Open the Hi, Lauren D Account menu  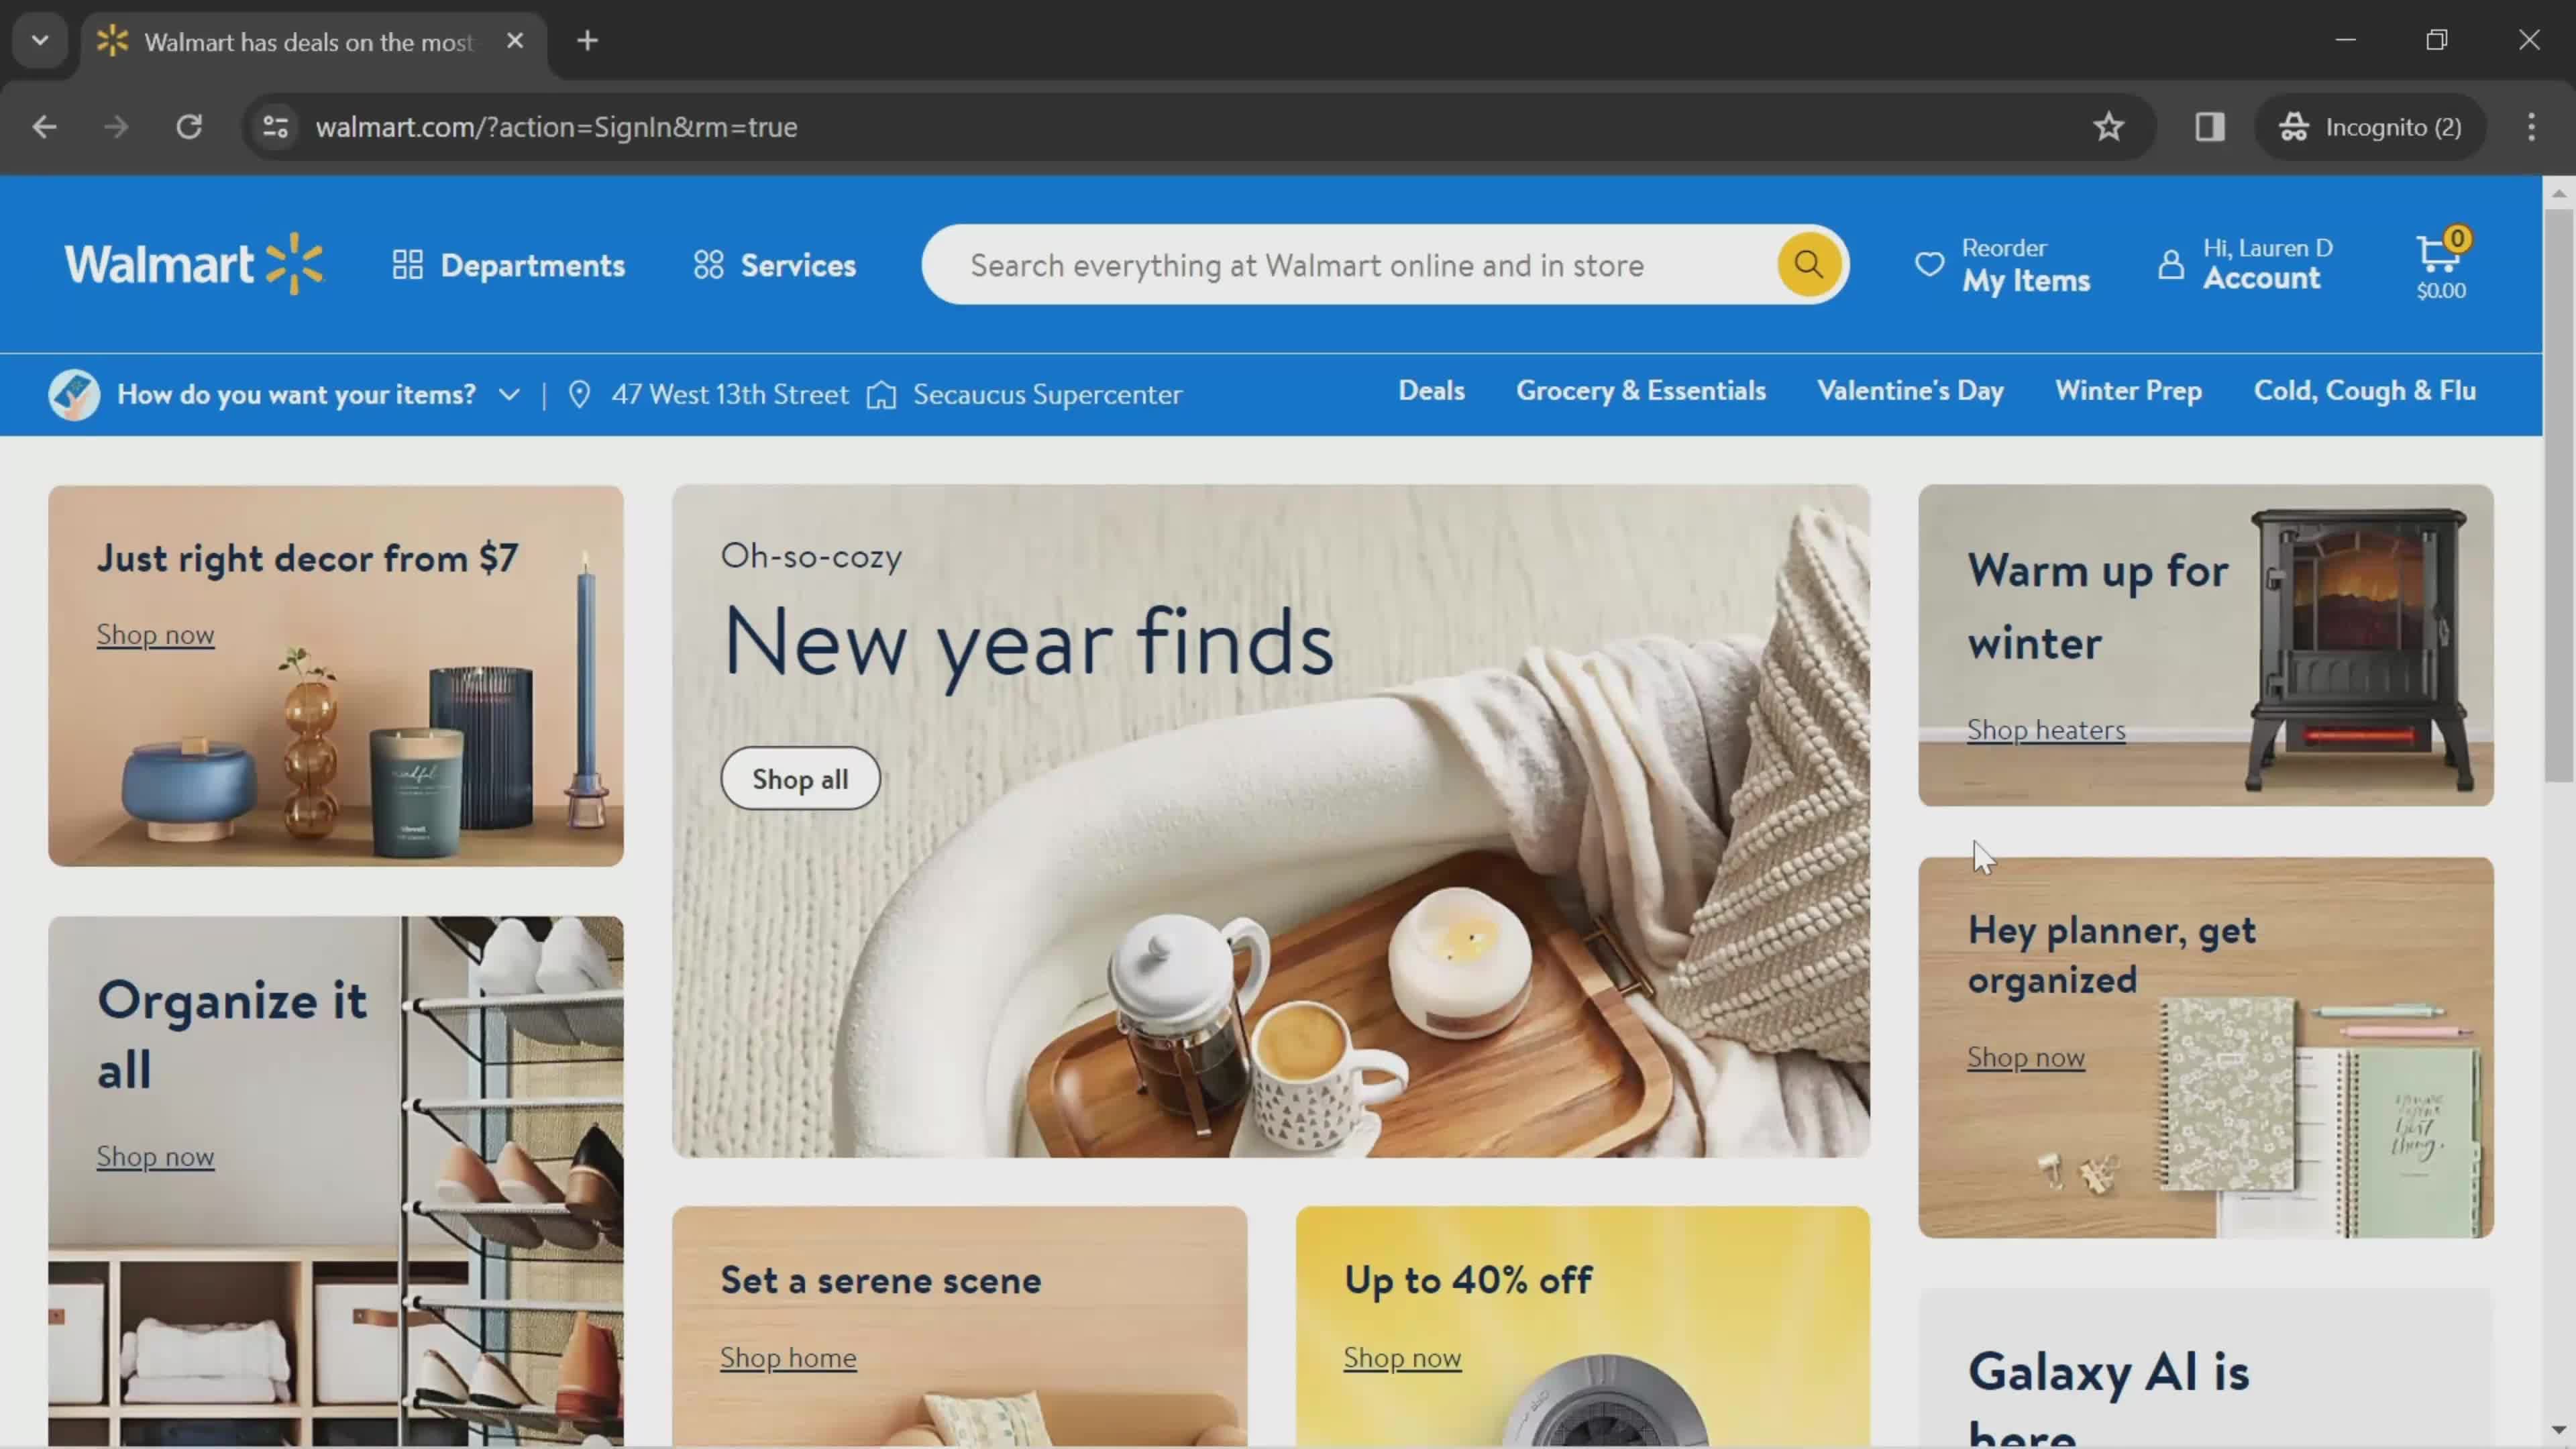2246,265
